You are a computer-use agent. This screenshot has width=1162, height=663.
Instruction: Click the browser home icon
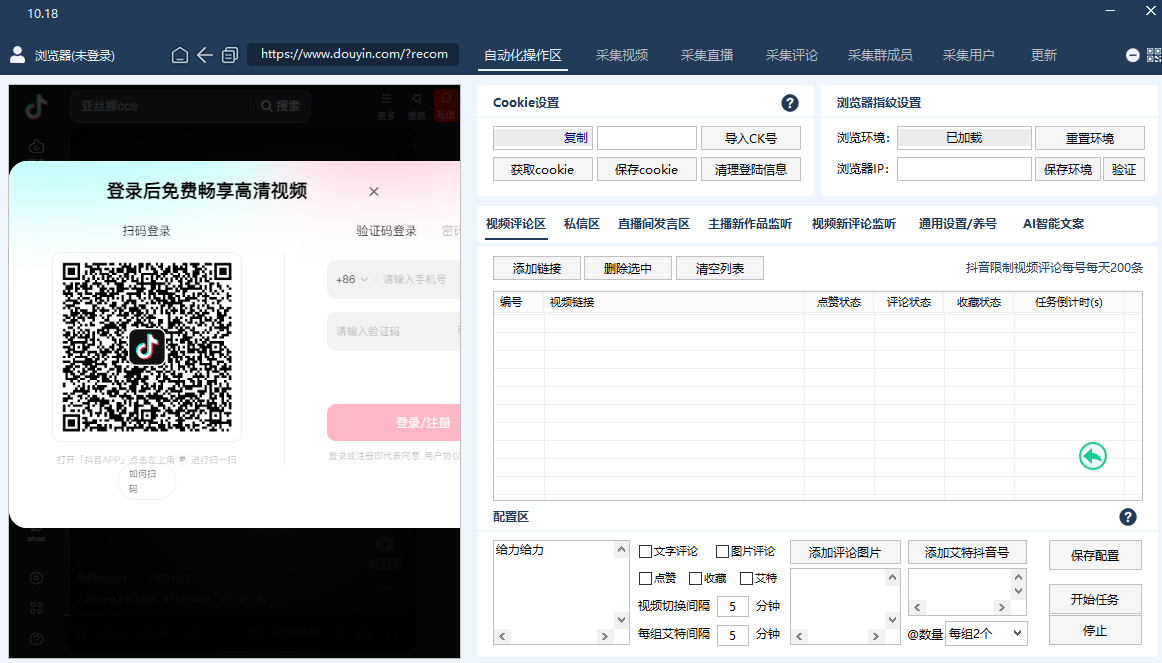pyautogui.click(x=179, y=56)
